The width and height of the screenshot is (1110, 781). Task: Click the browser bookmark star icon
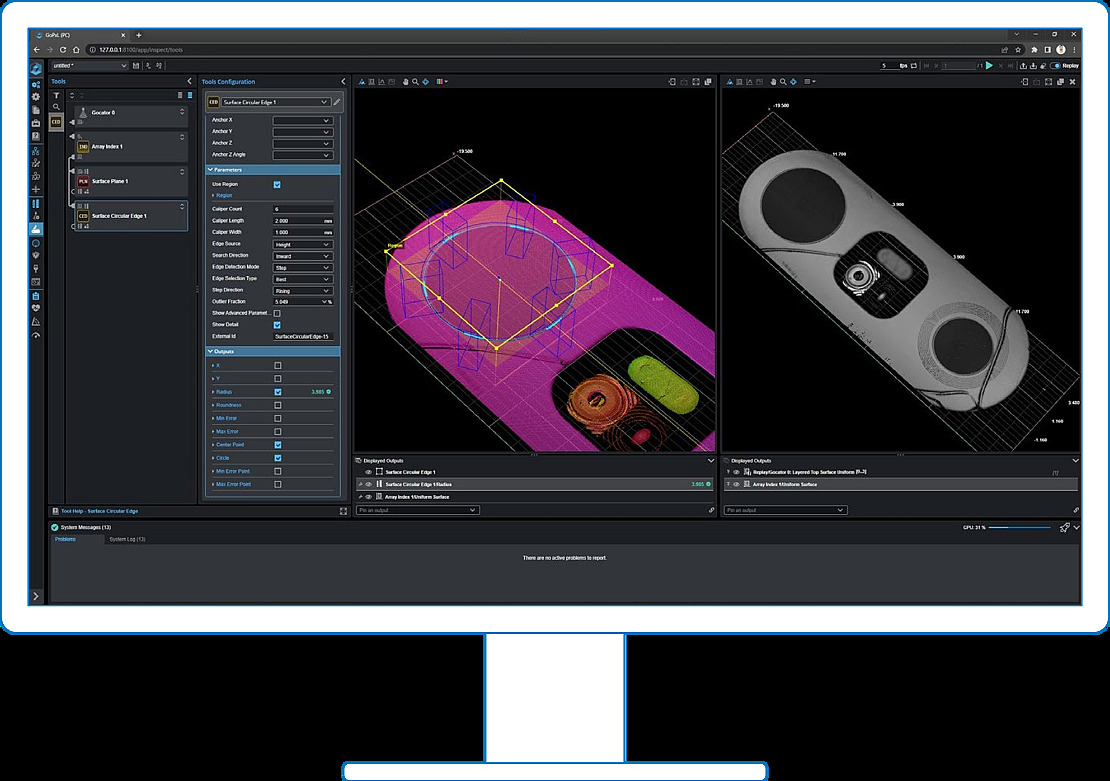pyautogui.click(x=1018, y=50)
